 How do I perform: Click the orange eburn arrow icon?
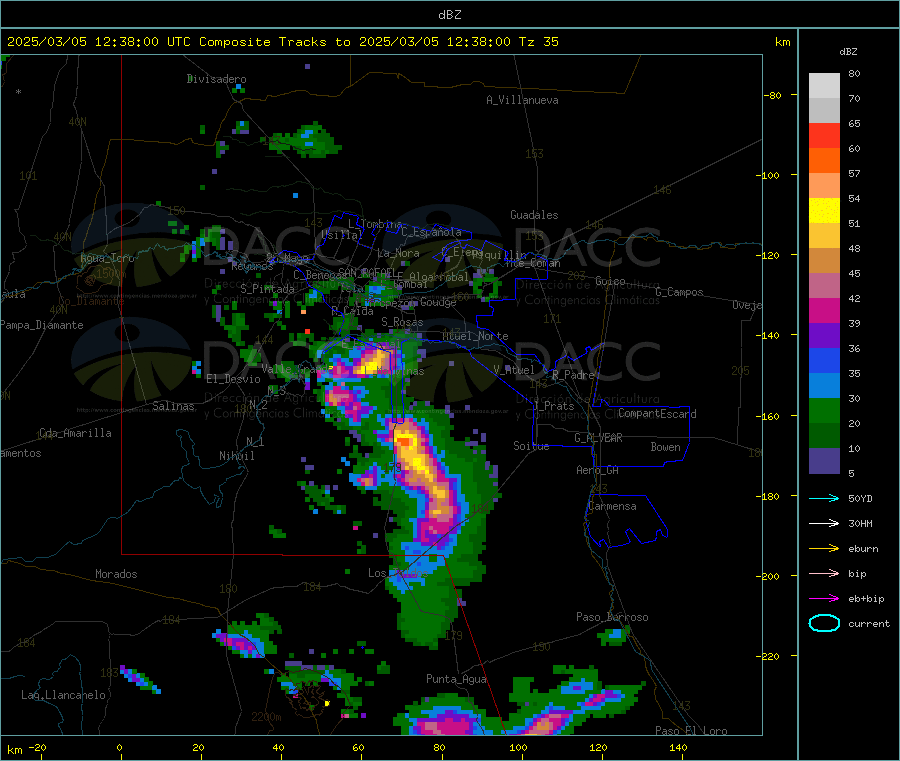(x=824, y=548)
